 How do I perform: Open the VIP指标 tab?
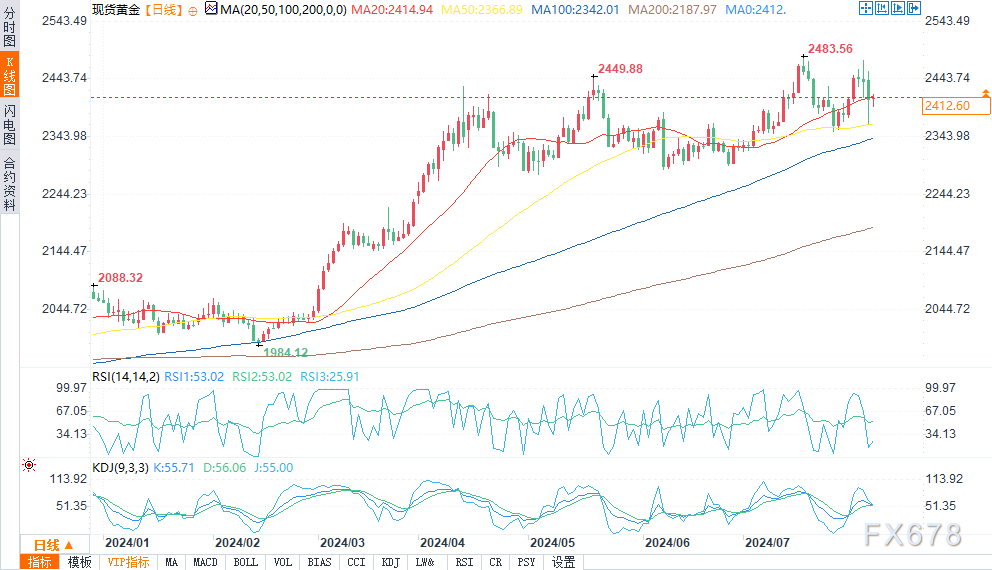click(129, 562)
